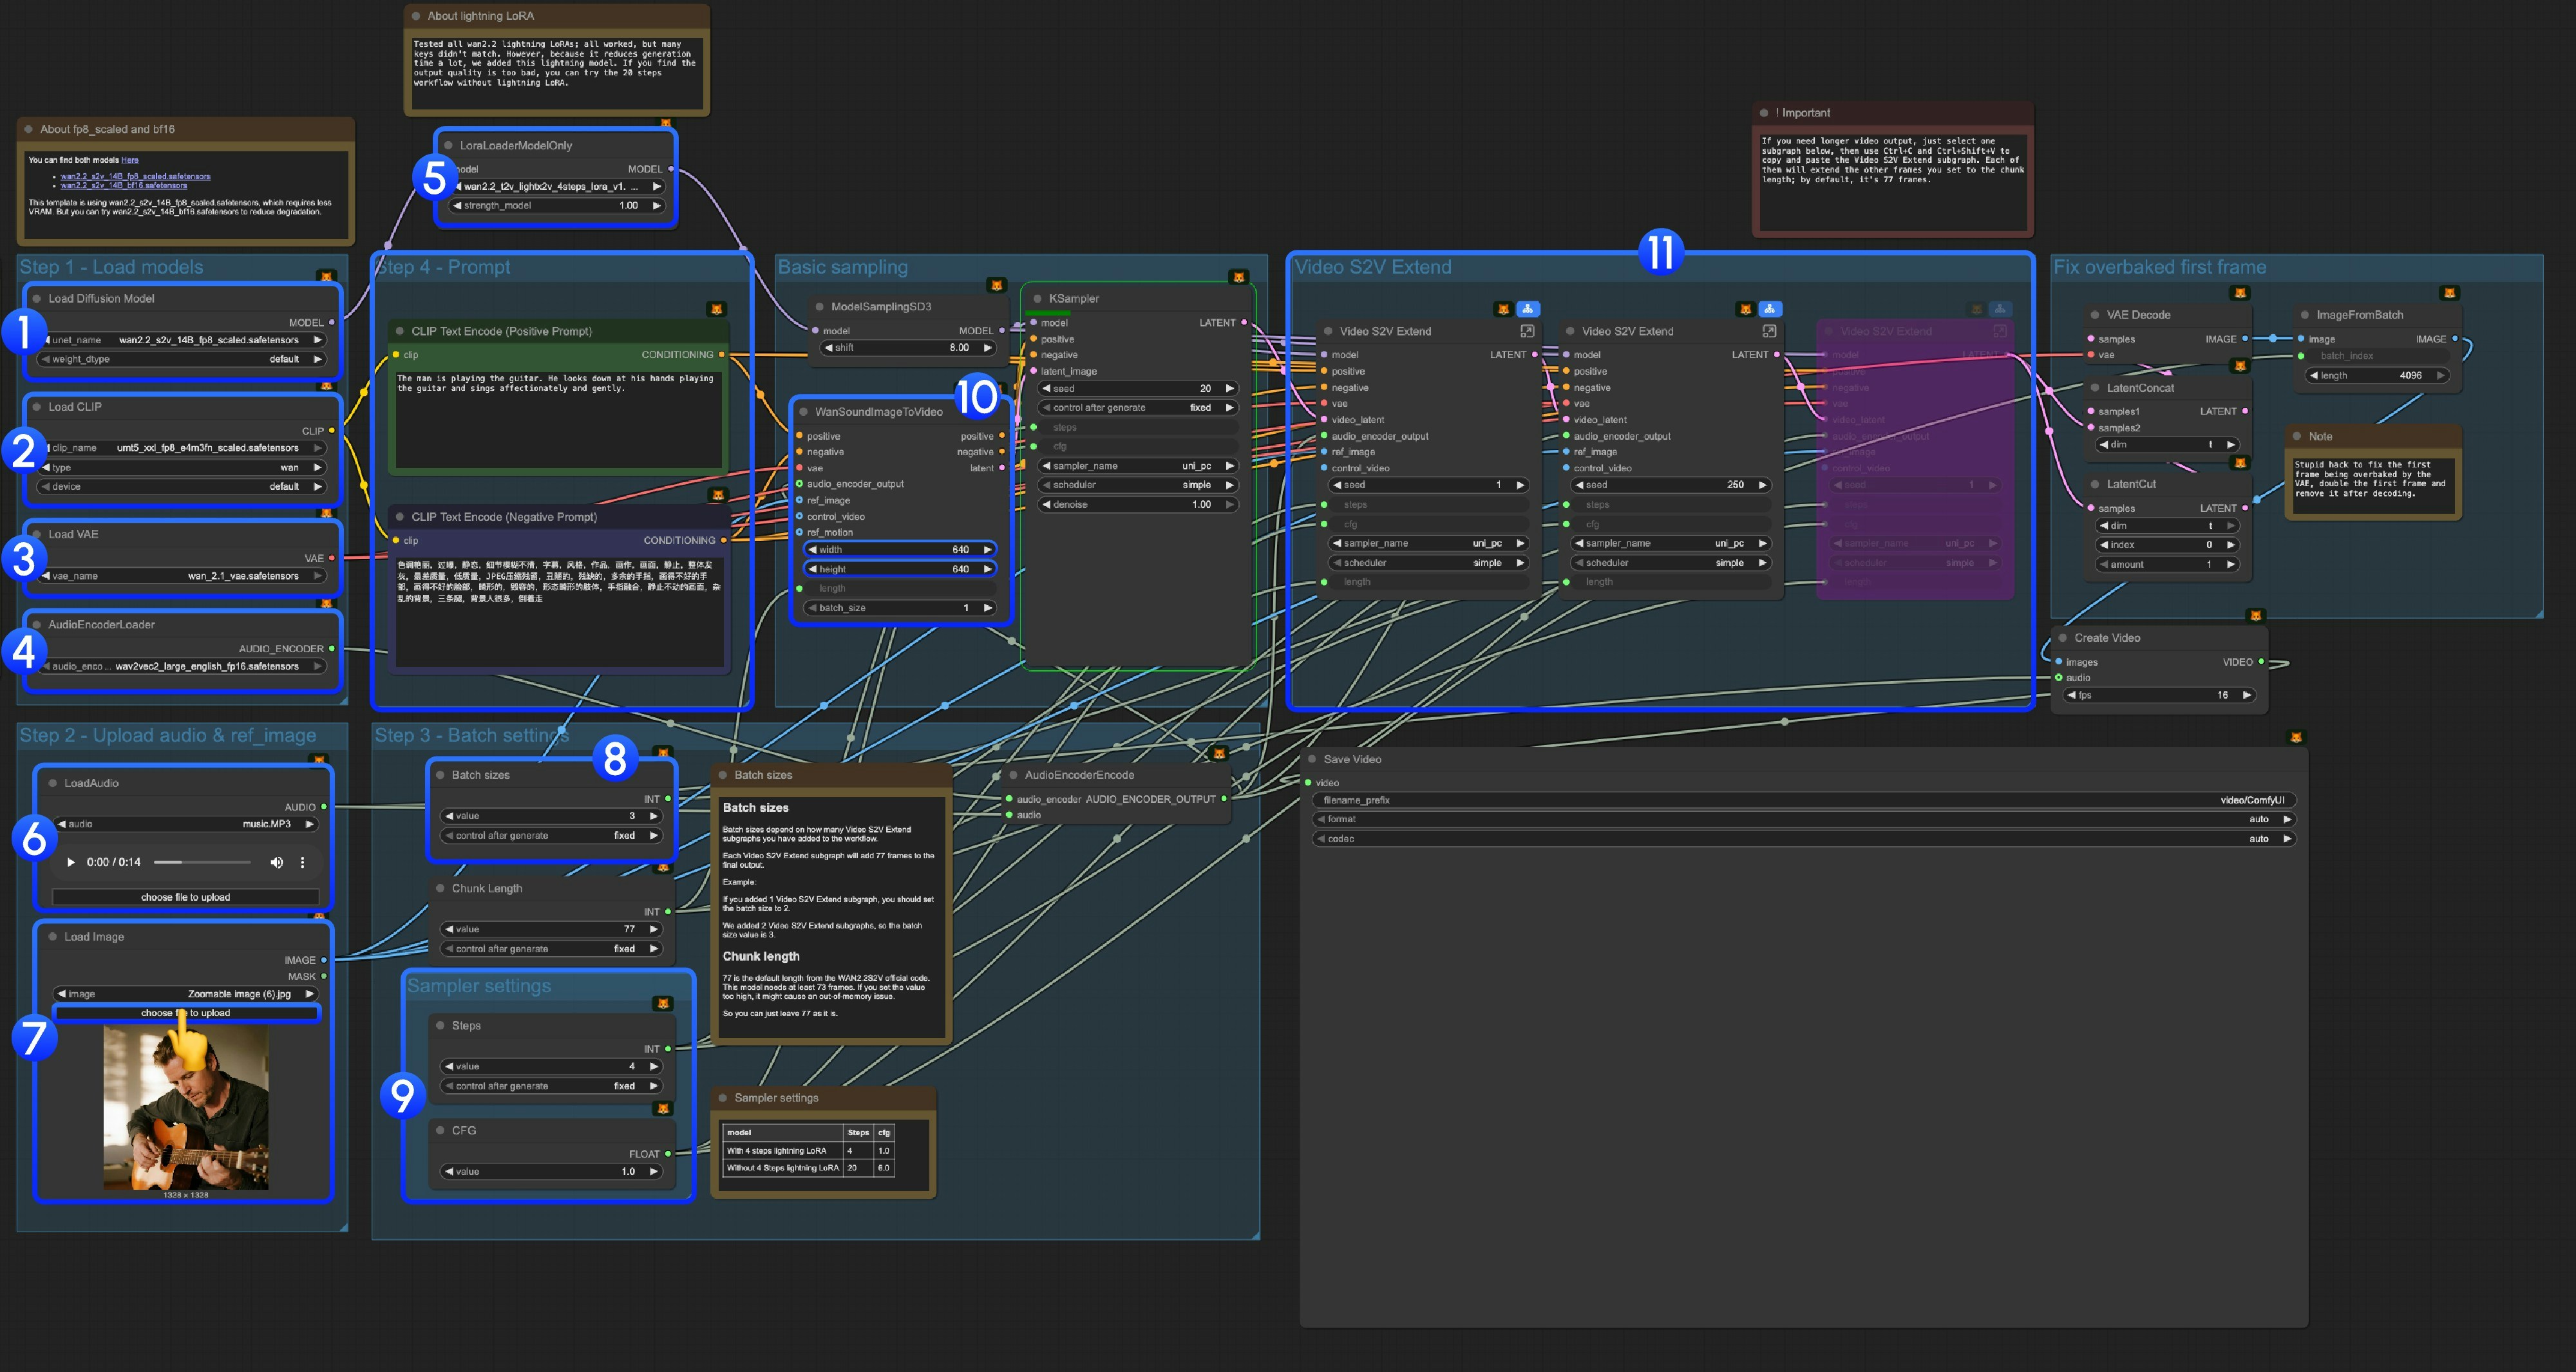Collapse the Create Video node via its header circle
The width and height of the screenshot is (2576, 1372).
pyautogui.click(x=2063, y=638)
